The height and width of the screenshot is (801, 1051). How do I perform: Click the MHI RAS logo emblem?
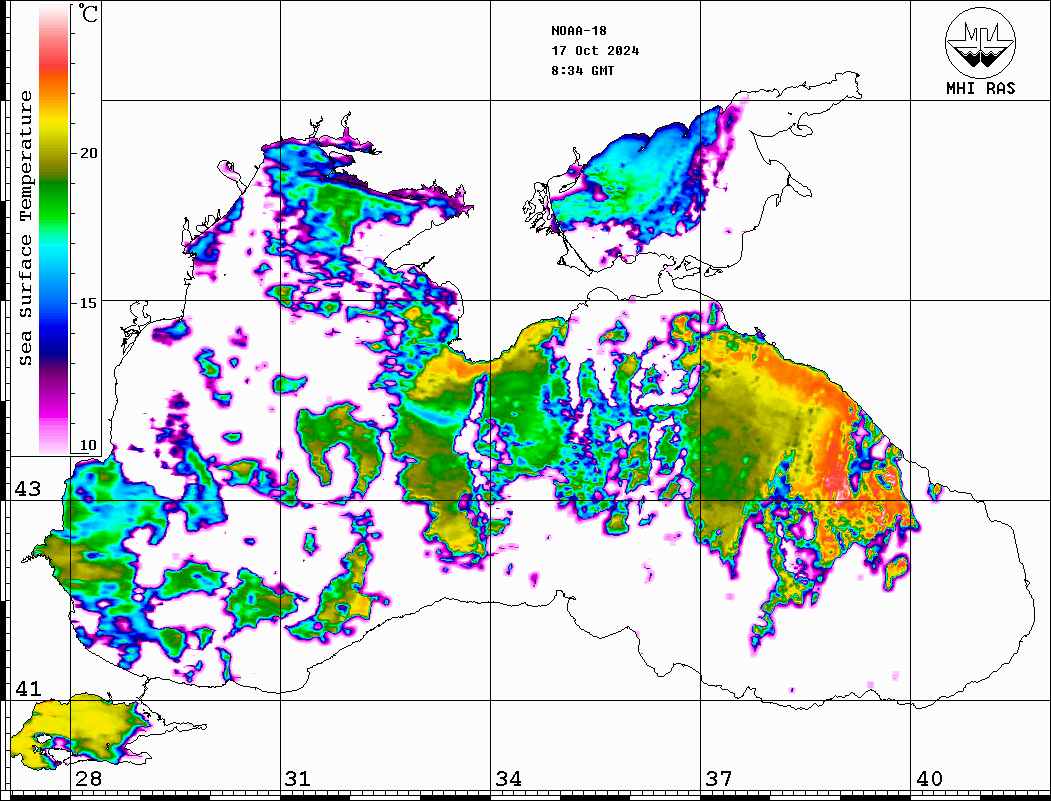(981, 42)
